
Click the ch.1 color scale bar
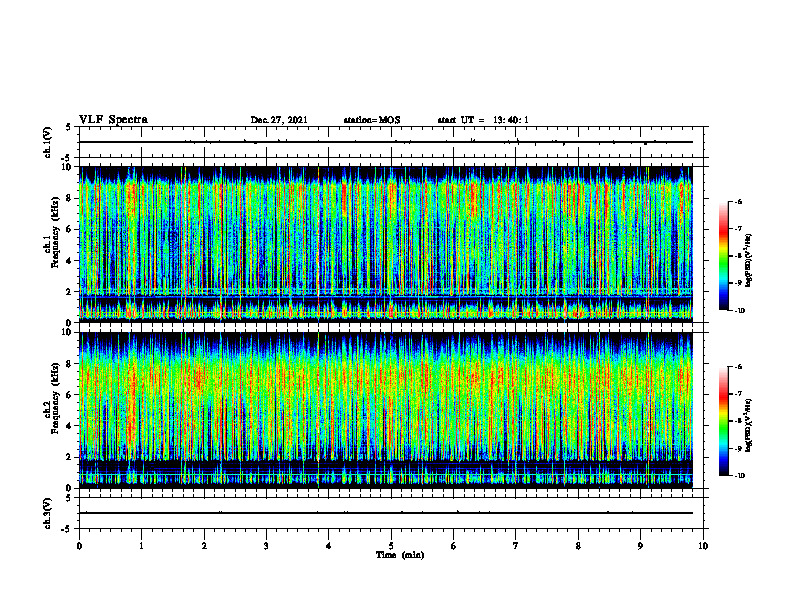(723, 256)
